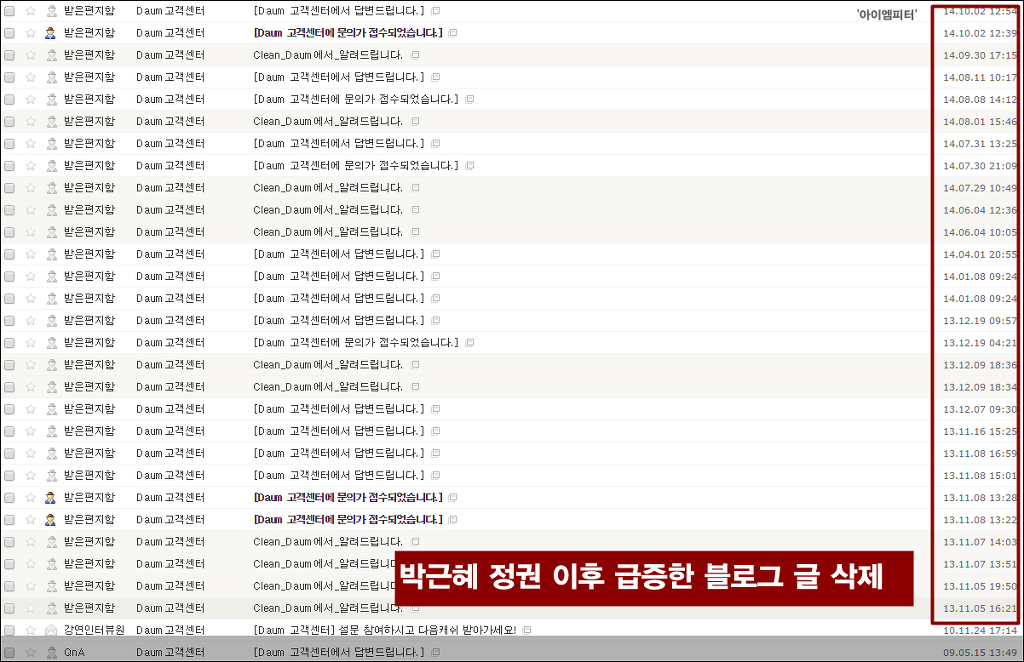Screen dimensions: 1024x662
Task: Star the email dated 14.10.02 12:54
Action: pyautogui.click(x=30, y=11)
